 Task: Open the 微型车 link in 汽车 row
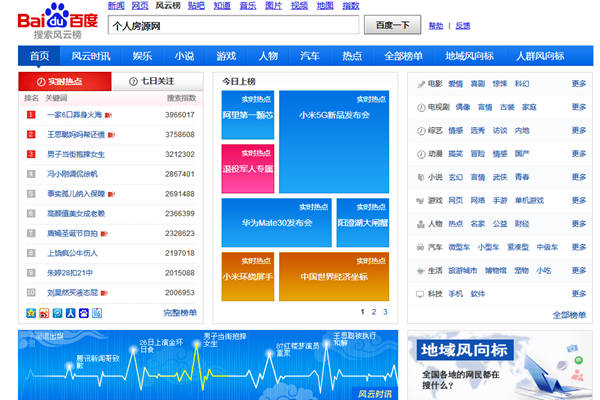coord(459,247)
